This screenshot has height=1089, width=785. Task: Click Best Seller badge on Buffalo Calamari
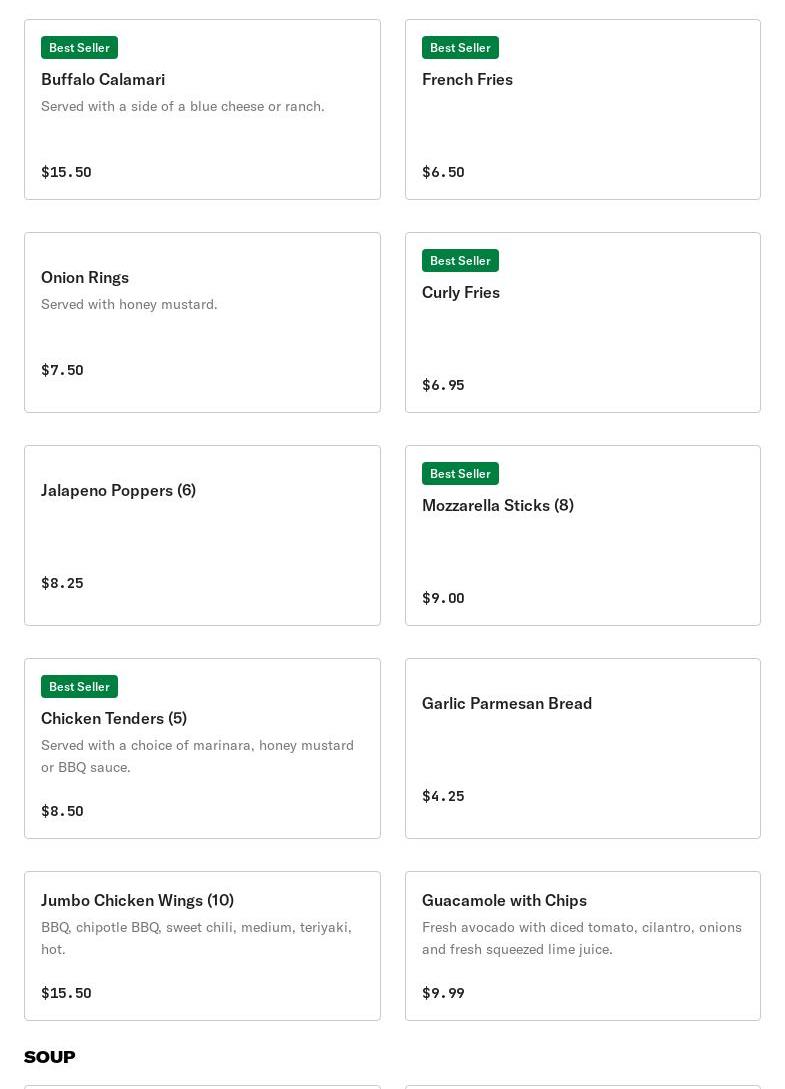point(79,48)
